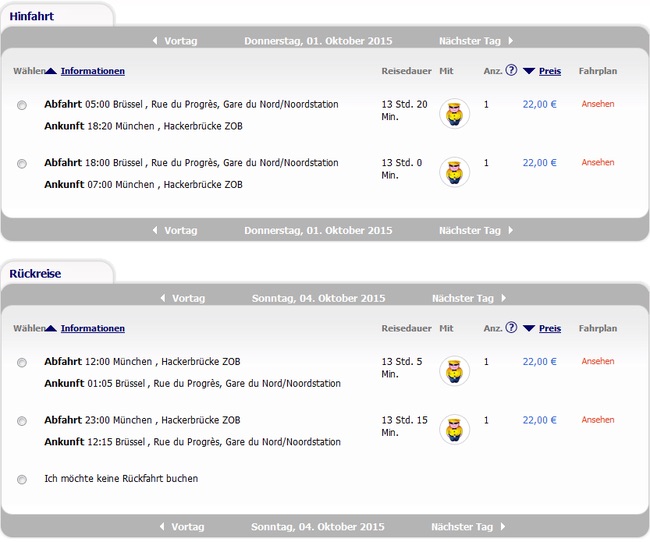The image size is (650, 542).
Task: Go to Nächster Tag below Hinfahrt list
Action: 475,231
